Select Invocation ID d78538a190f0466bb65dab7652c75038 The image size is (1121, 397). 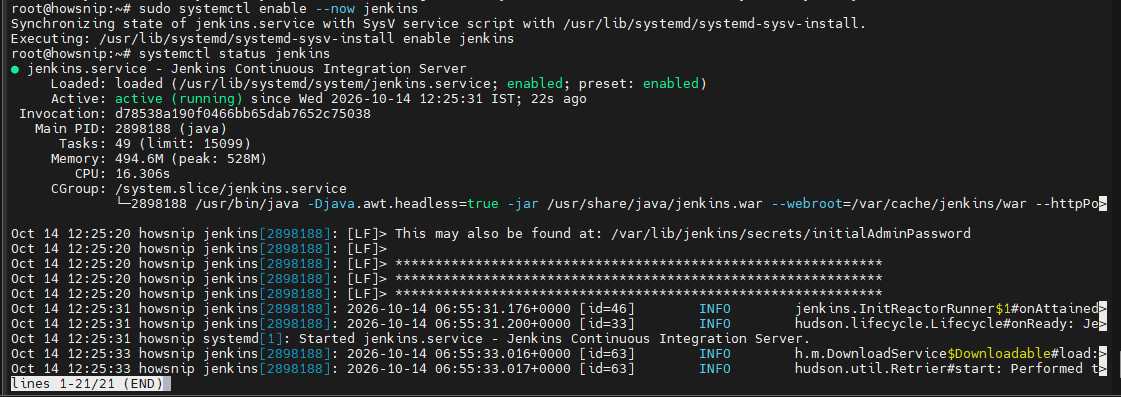click(242, 114)
